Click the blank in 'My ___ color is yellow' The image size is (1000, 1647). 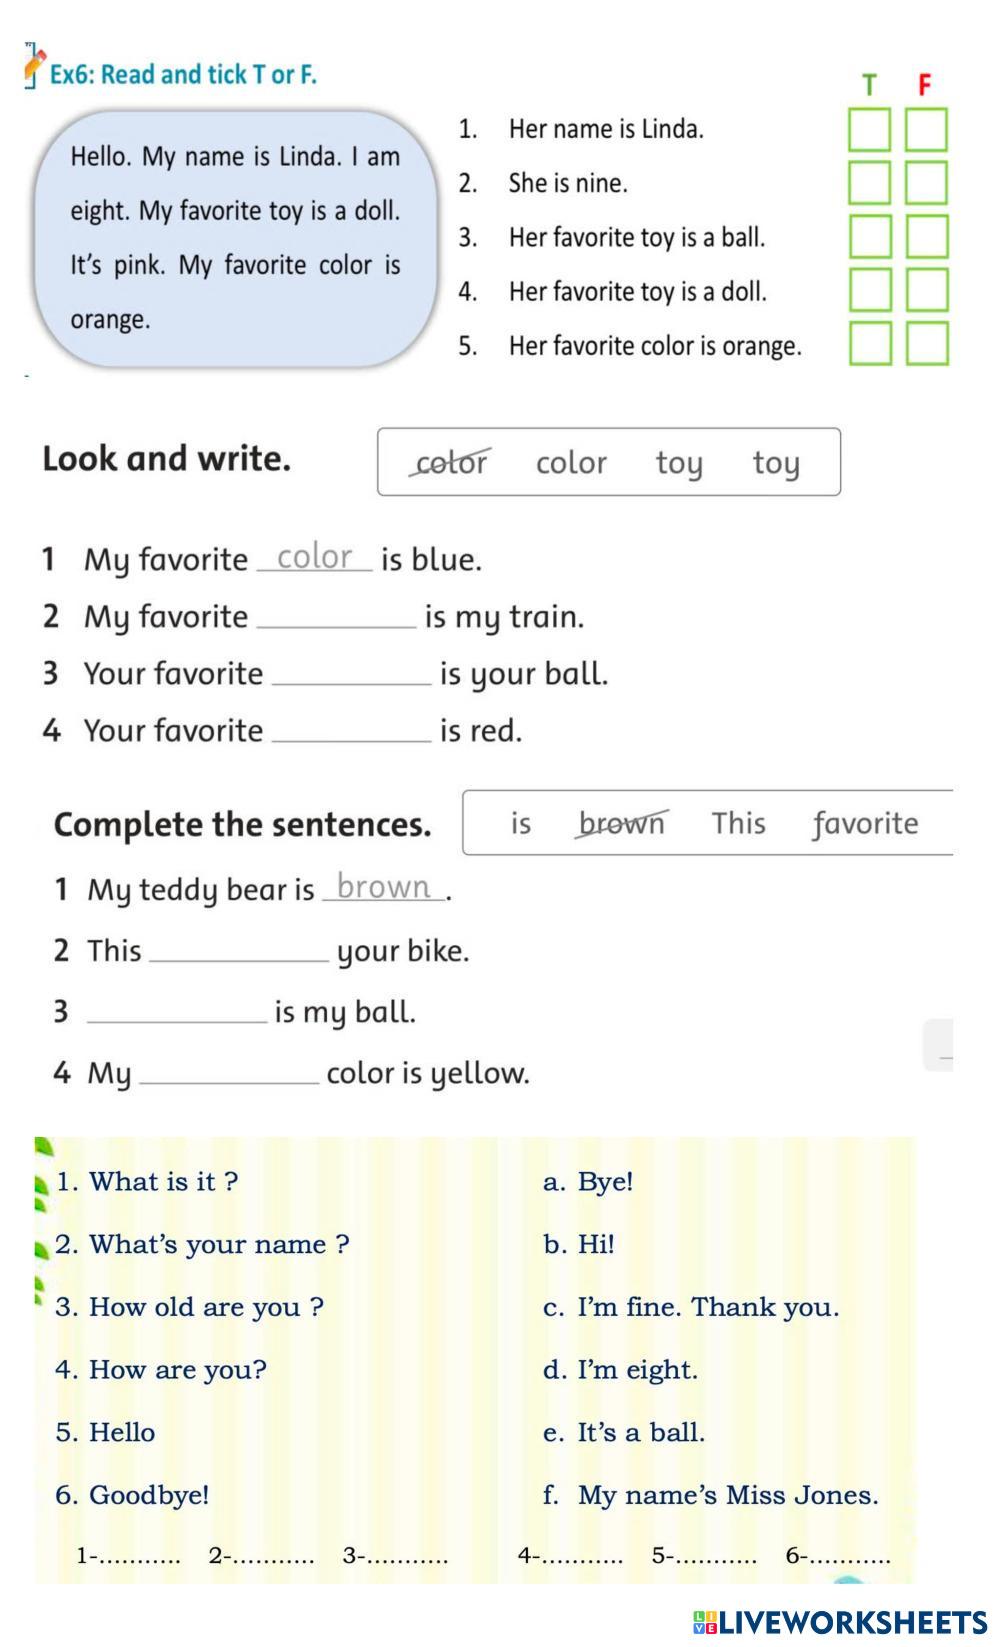pos(229,1073)
